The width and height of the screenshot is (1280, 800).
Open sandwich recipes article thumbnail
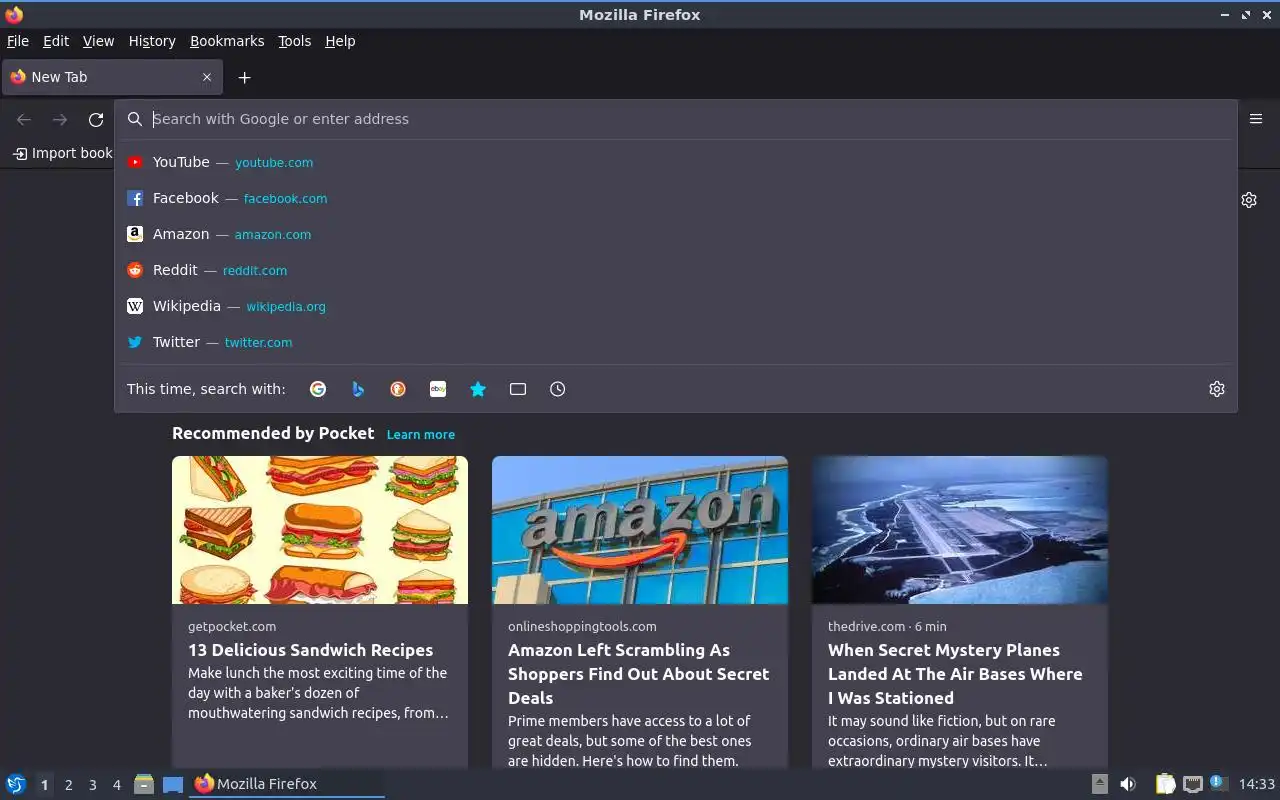coord(320,530)
